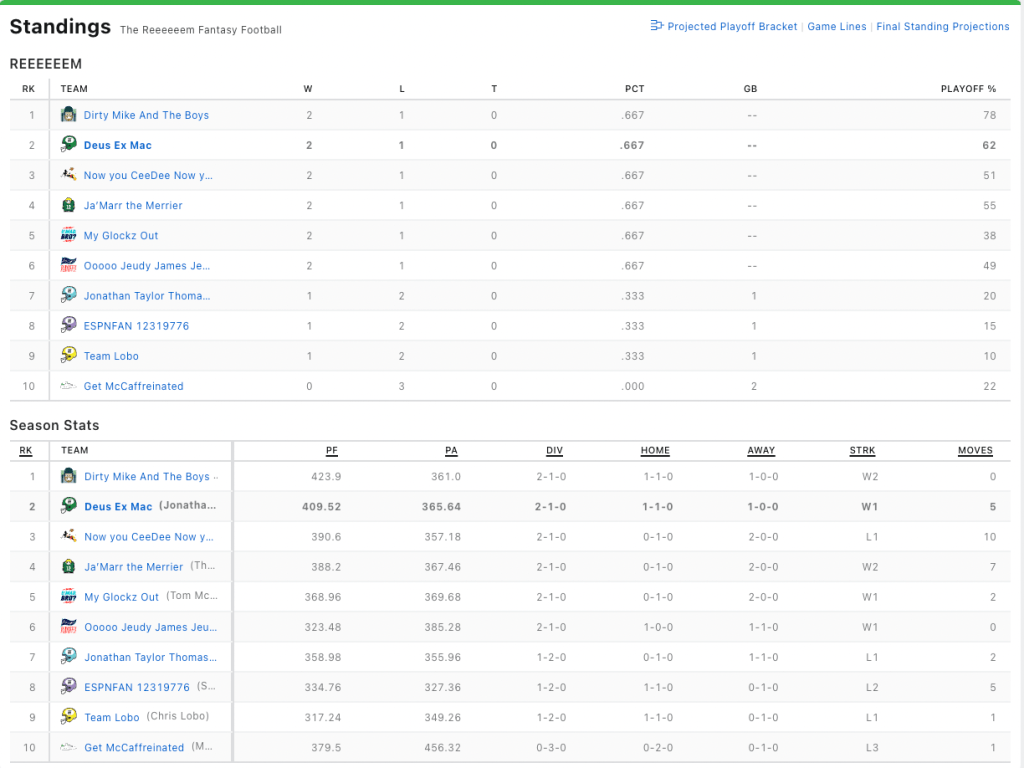This screenshot has height=768, width=1024.
Task: Open Get McCaffreinated team in standings table
Action: point(133,386)
